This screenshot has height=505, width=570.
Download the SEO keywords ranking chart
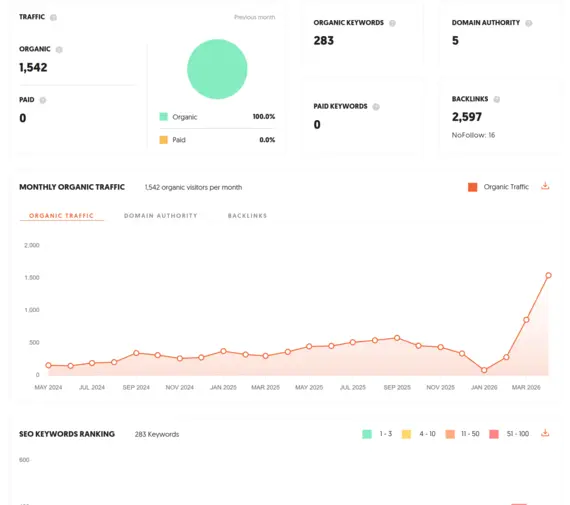tap(545, 433)
